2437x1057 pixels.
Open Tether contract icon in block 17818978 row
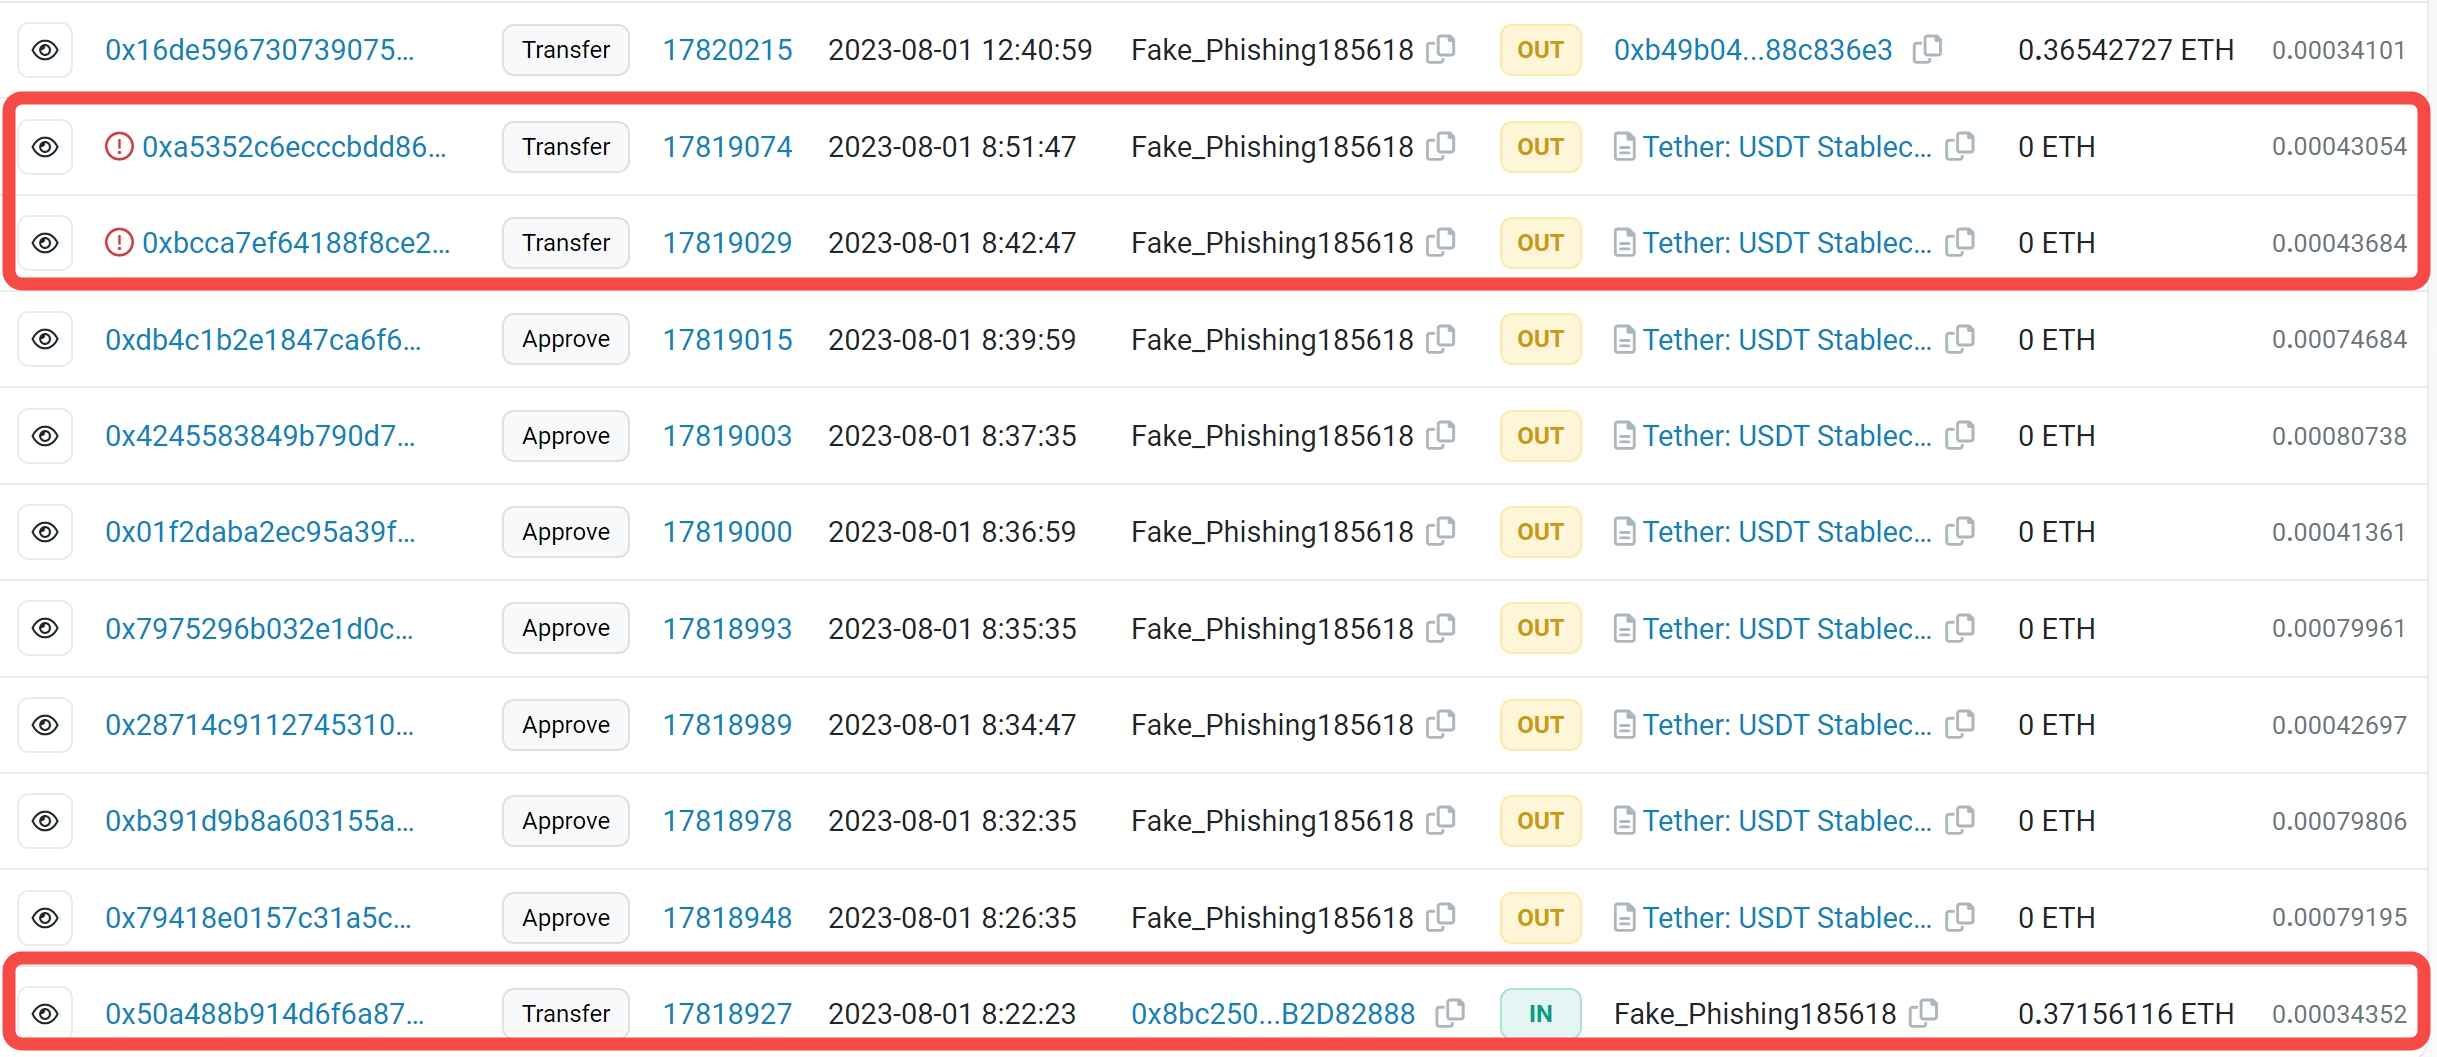point(1625,822)
